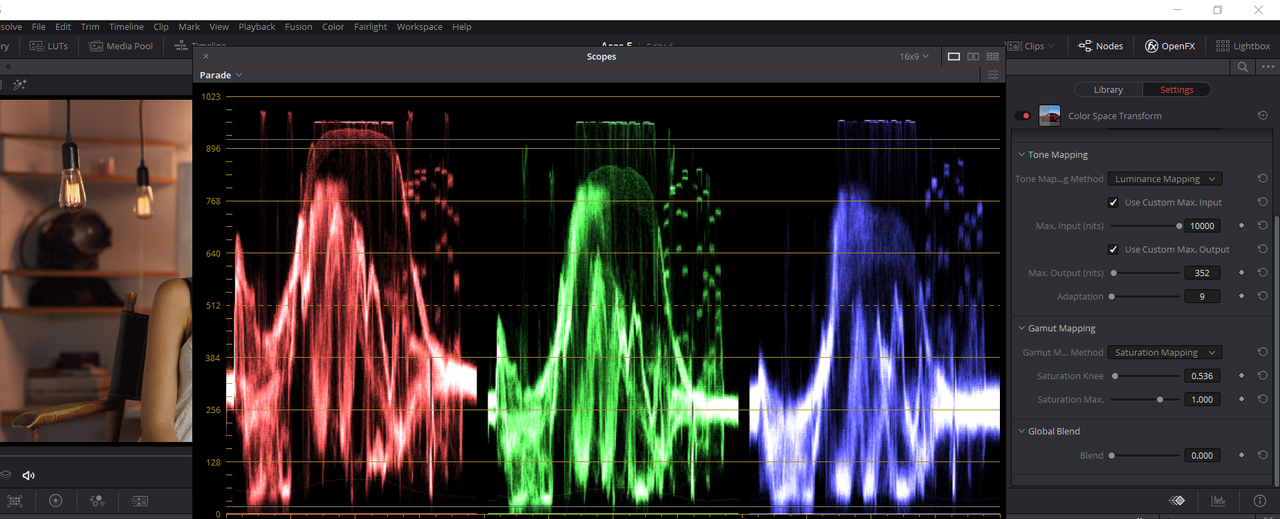Uncheck Use Custom Max. Output
The height and width of the screenshot is (519, 1280).
pyautogui.click(x=1113, y=249)
